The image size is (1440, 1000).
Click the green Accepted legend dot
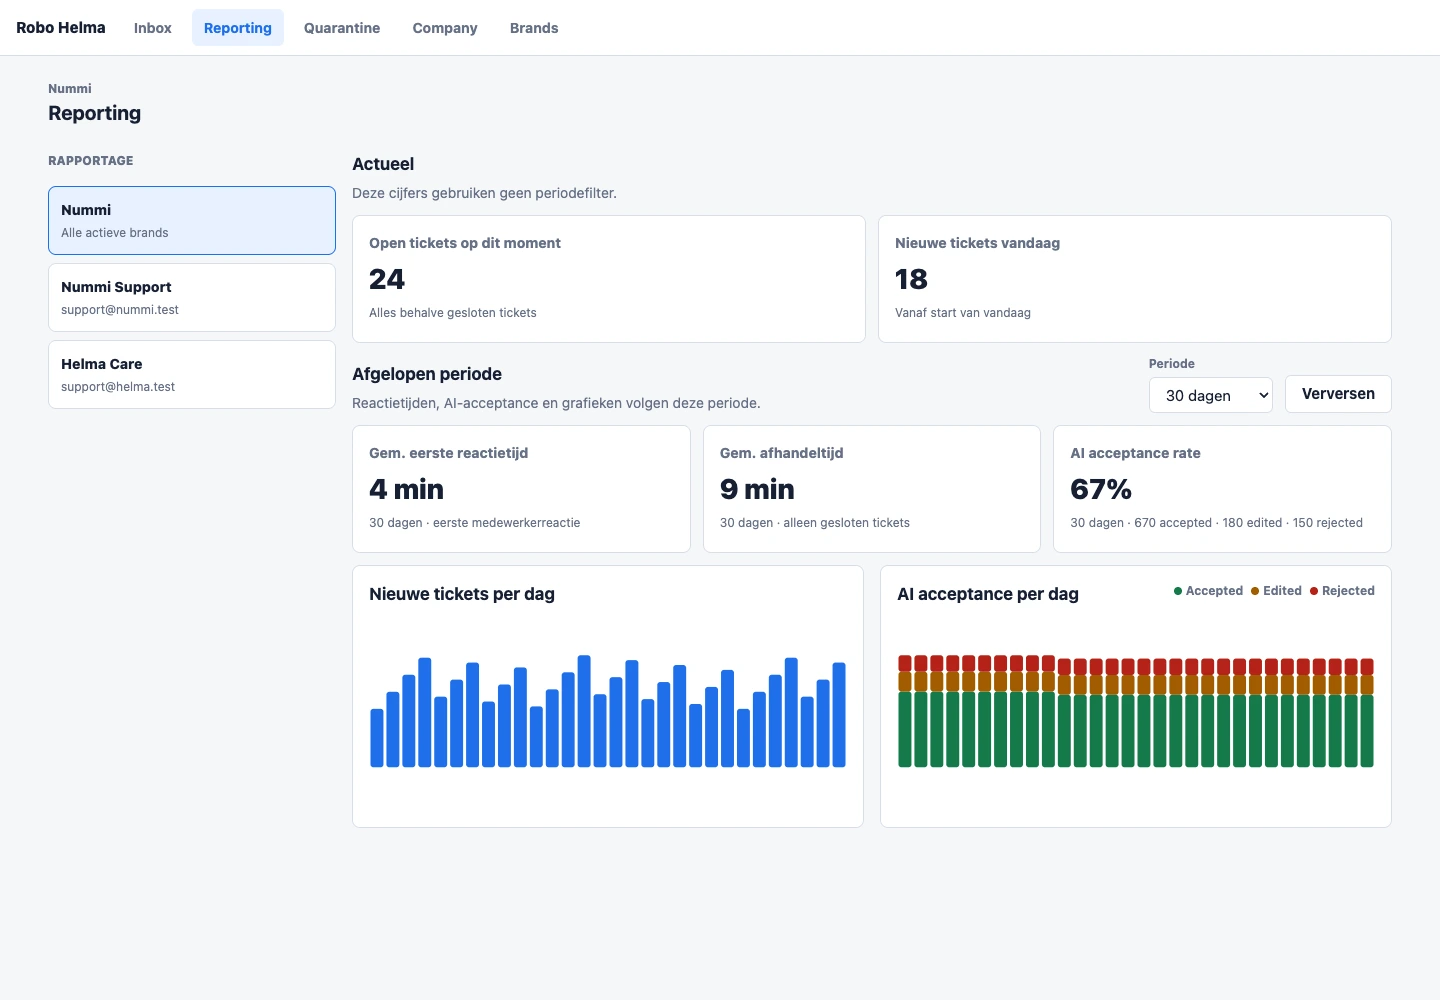click(1178, 591)
